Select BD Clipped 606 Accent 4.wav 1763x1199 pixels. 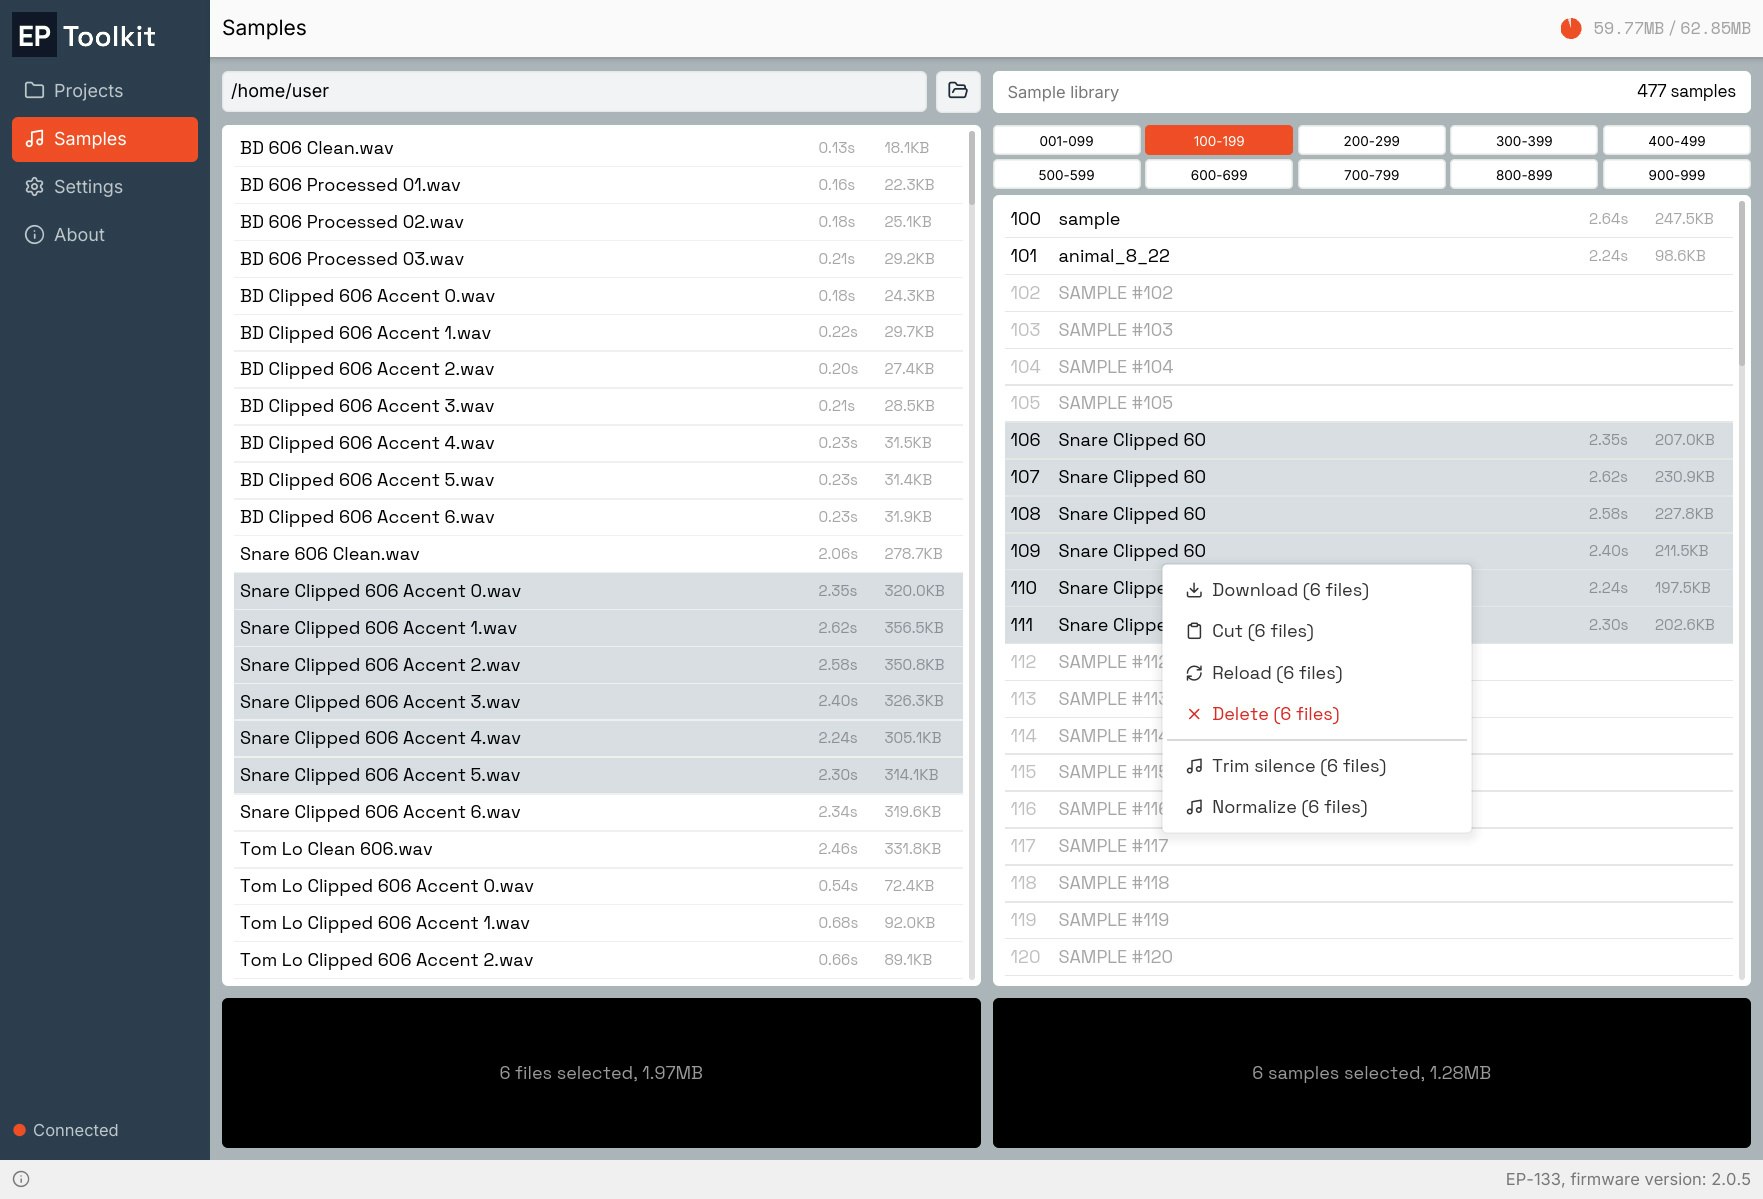pyautogui.click(x=598, y=443)
